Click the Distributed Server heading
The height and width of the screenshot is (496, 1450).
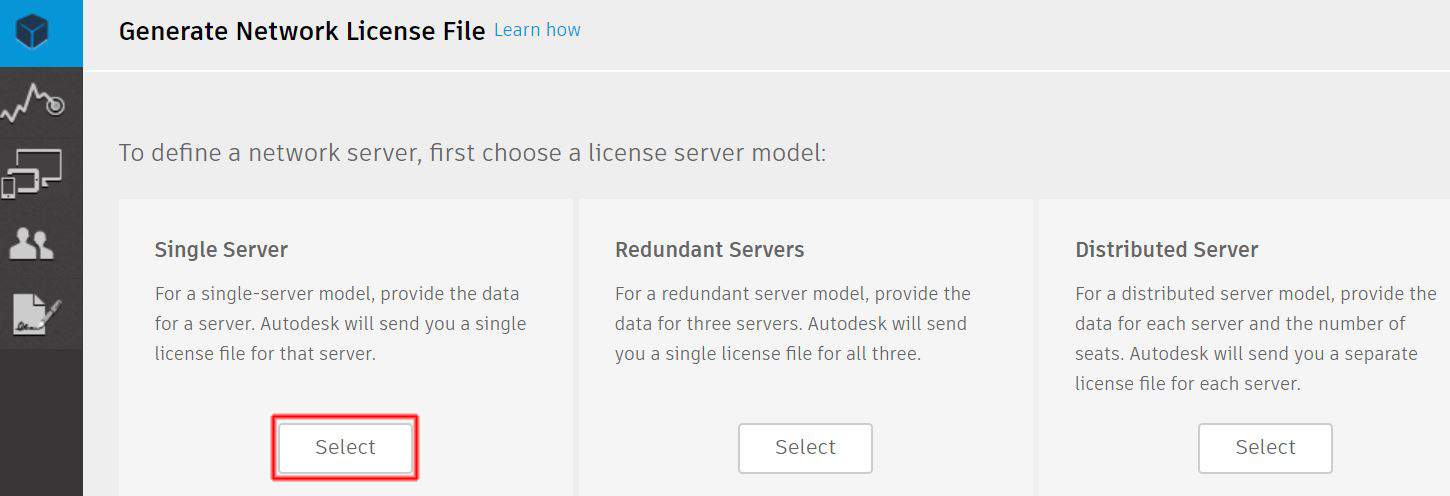[1166, 250]
